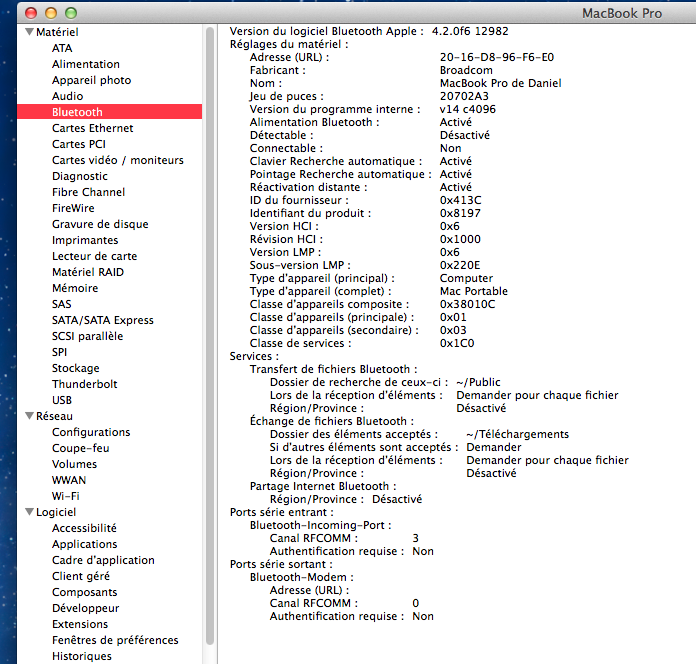Open the Extensions software entry
Viewport: 696px width, 664px height.
pyautogui.click(x=80, y=624)
